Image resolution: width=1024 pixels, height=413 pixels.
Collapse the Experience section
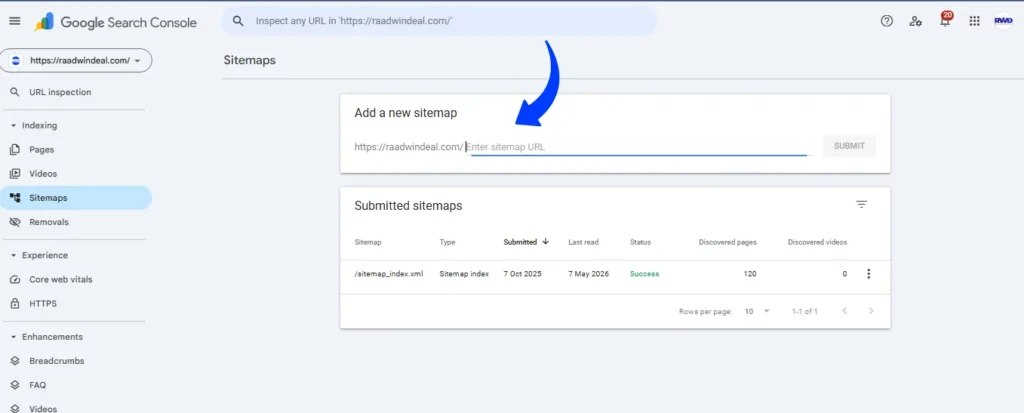coord(13,256)
